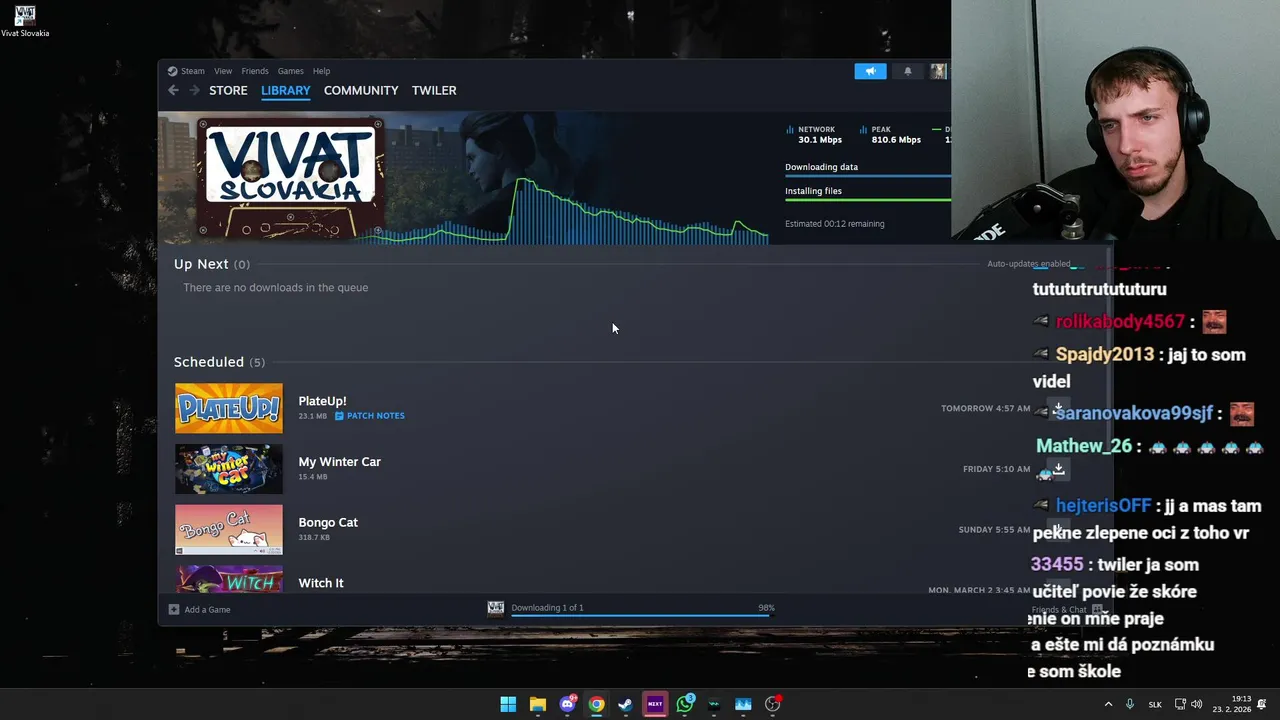Screen dimensions: 1280x720
Task: Click the Bongo Cat title
Action: [x=328, y=522]
